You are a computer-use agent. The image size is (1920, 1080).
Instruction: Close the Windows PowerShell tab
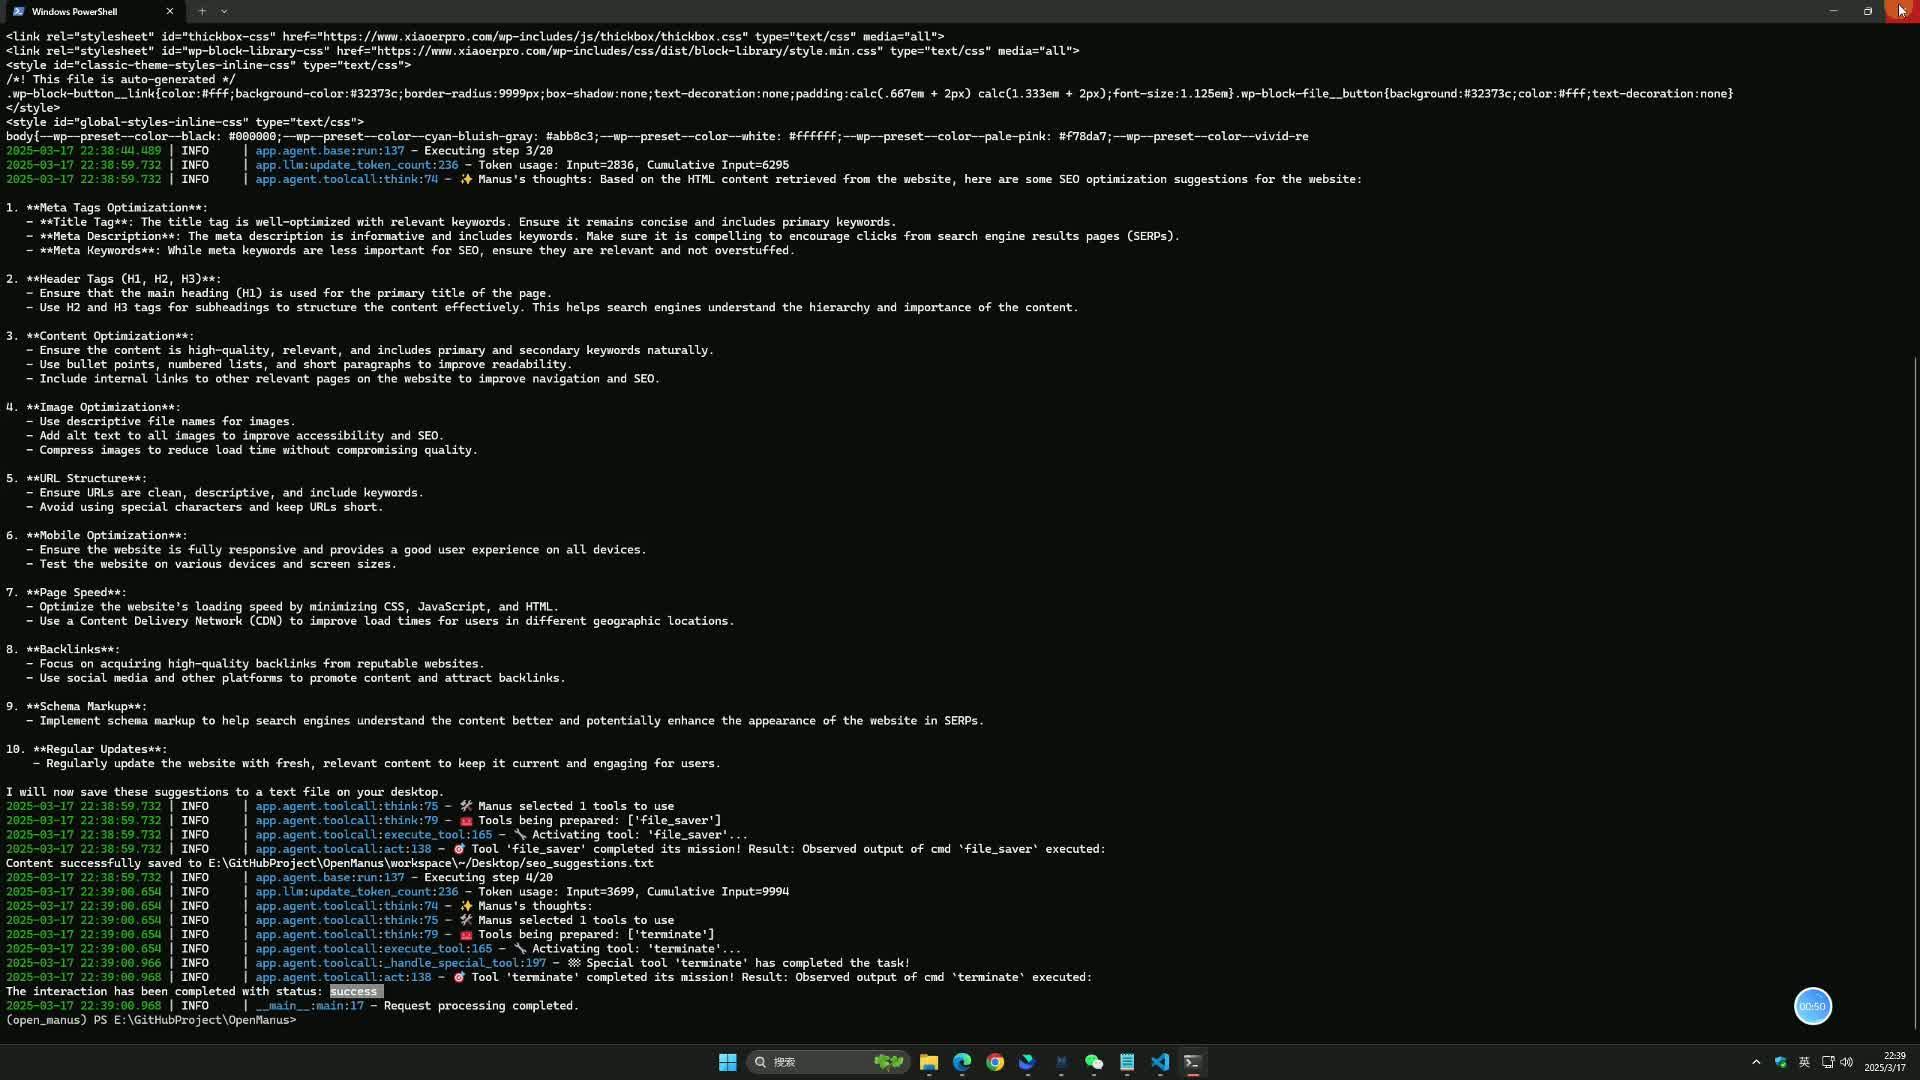tap(169, 11)
